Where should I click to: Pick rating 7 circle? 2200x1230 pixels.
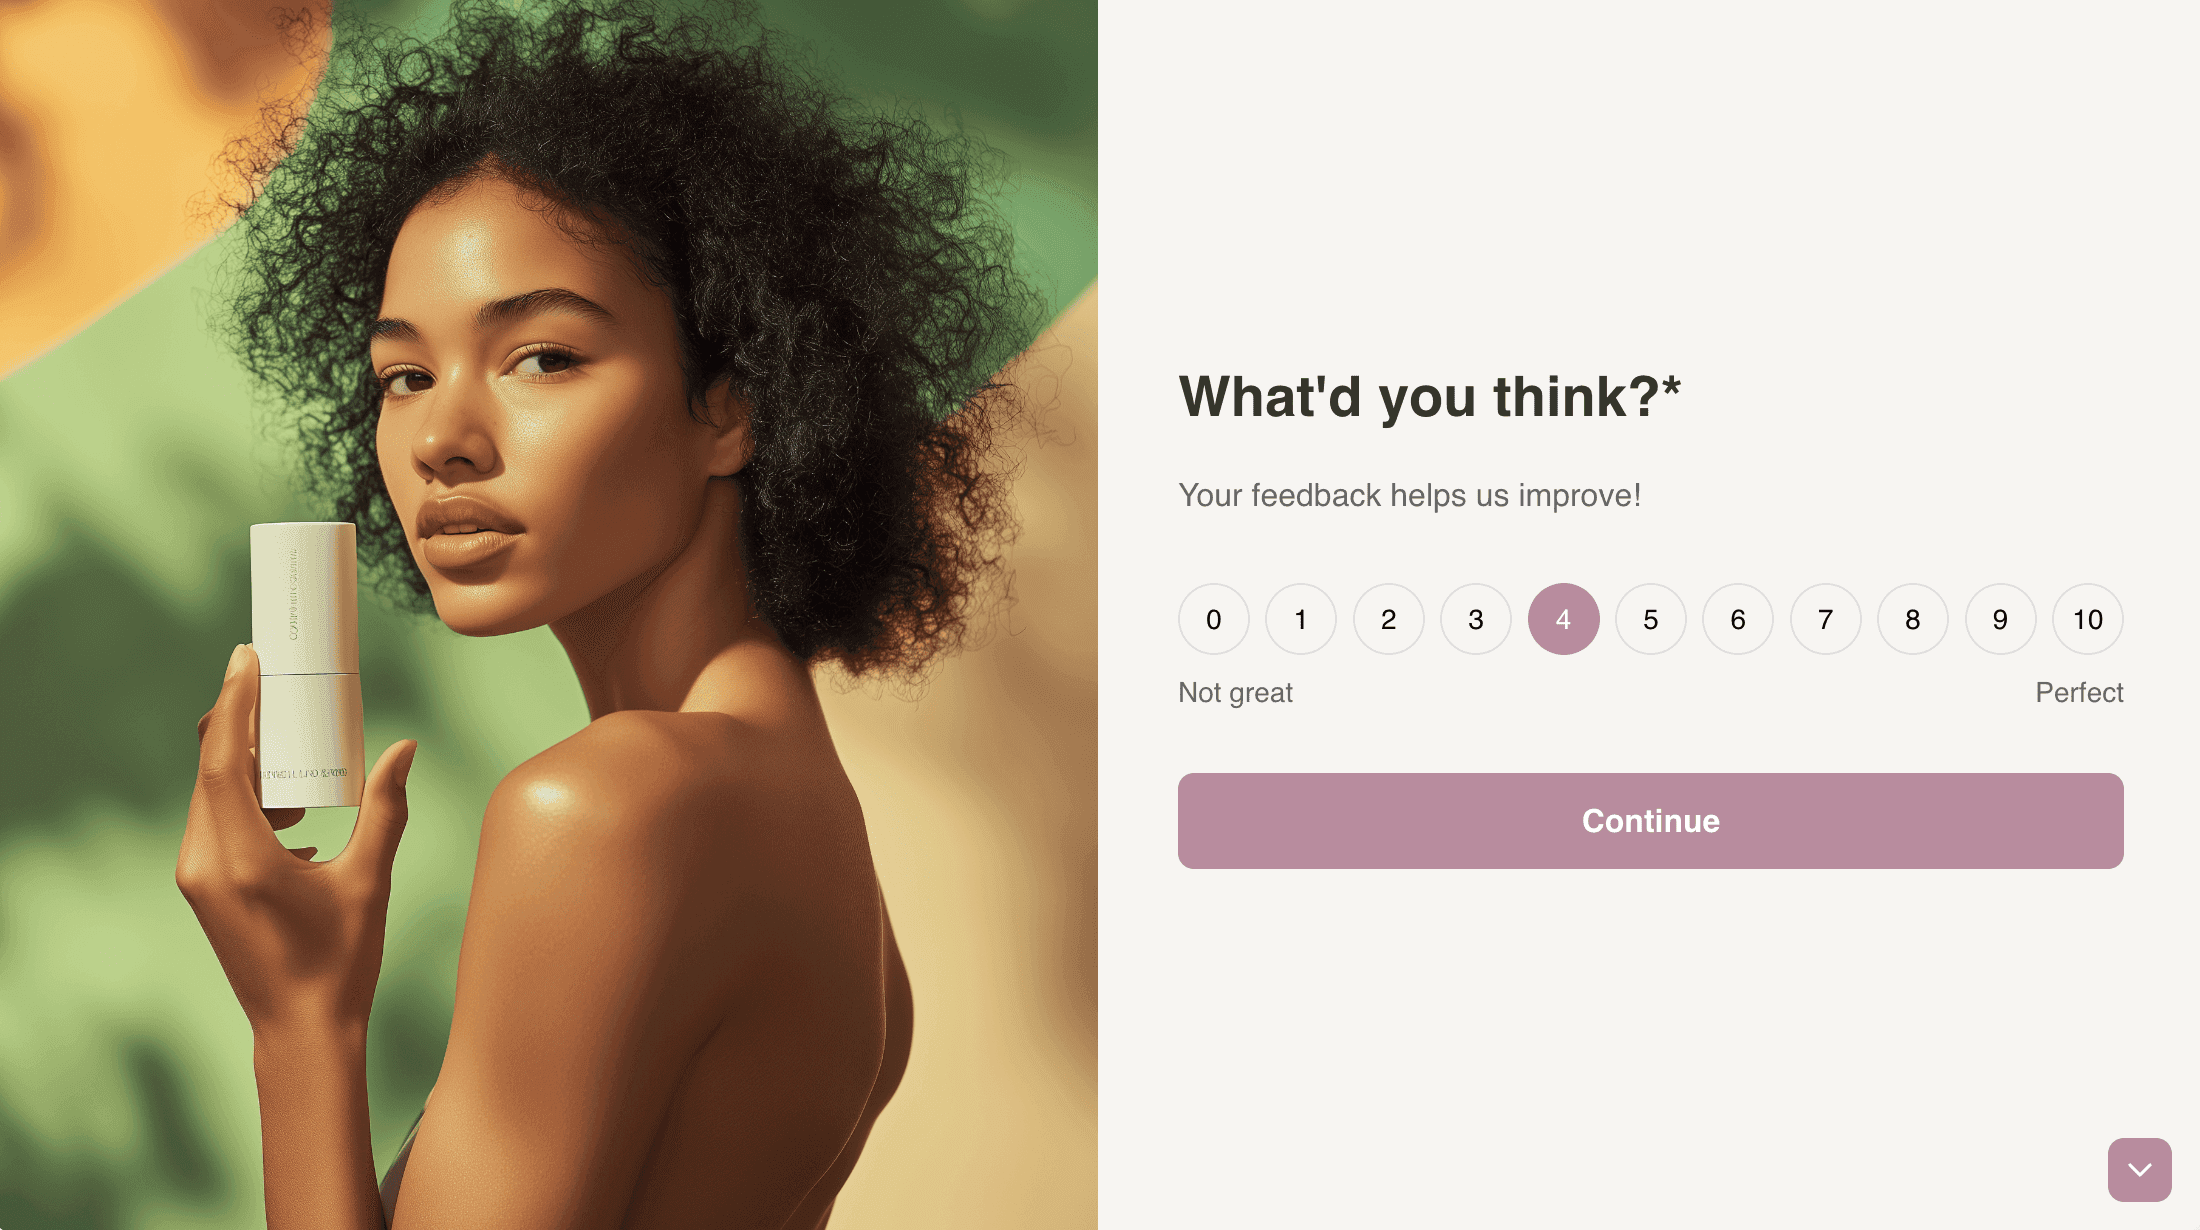click(1826, 619)
